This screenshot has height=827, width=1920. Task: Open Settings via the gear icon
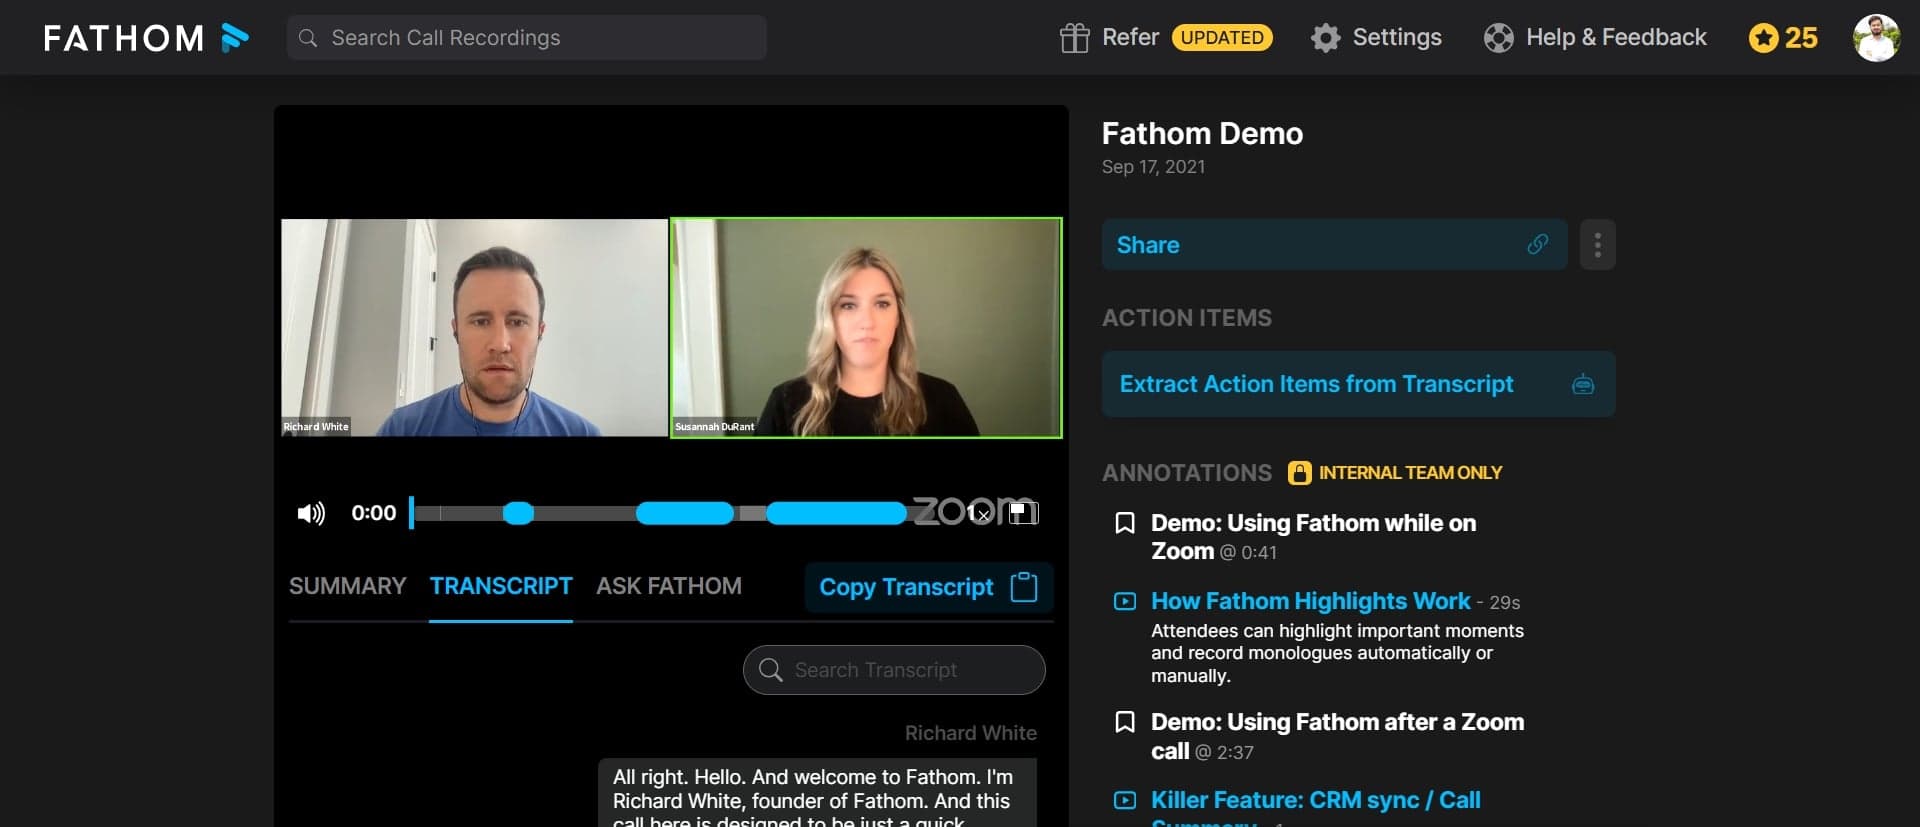(1325, 38)
